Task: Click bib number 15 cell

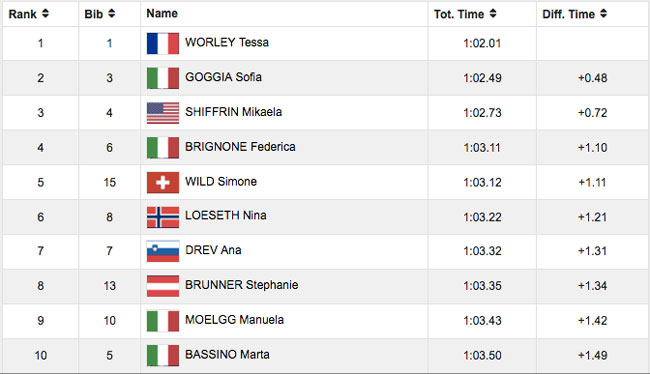Action: 109,182
